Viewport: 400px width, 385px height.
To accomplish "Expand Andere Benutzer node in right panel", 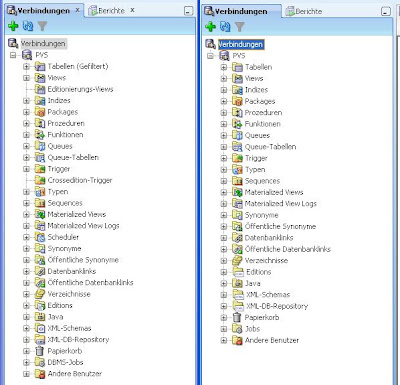I will click(x=224, y=340).
